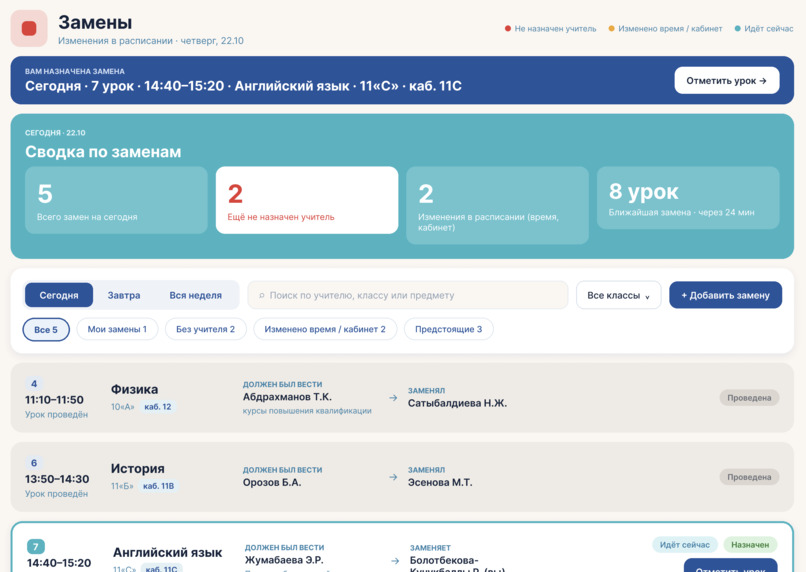
Task: Click orange legend dot Изменено время / кабинет
Action: click(x=611, y=29)
